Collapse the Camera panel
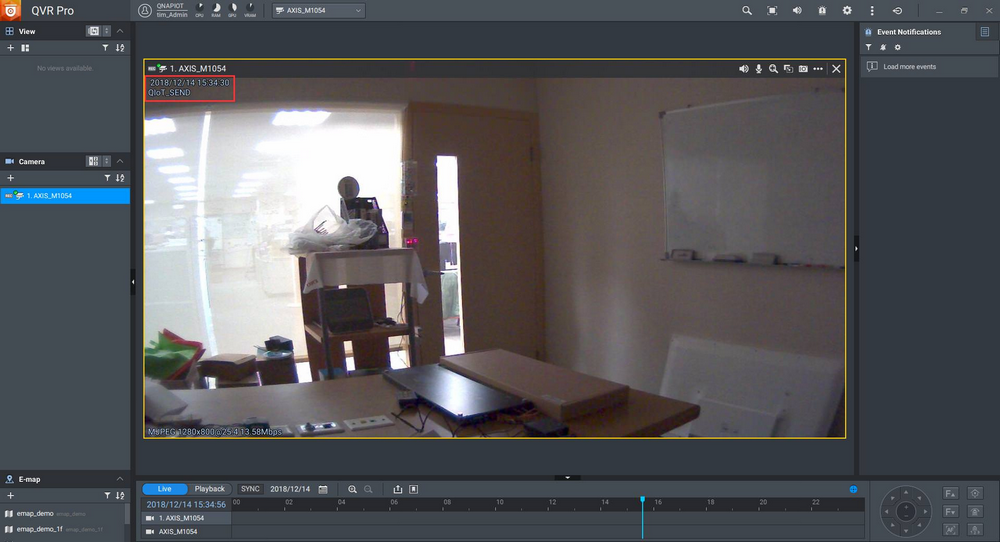This screenshot has width=1000, height=542. [120, 161]
